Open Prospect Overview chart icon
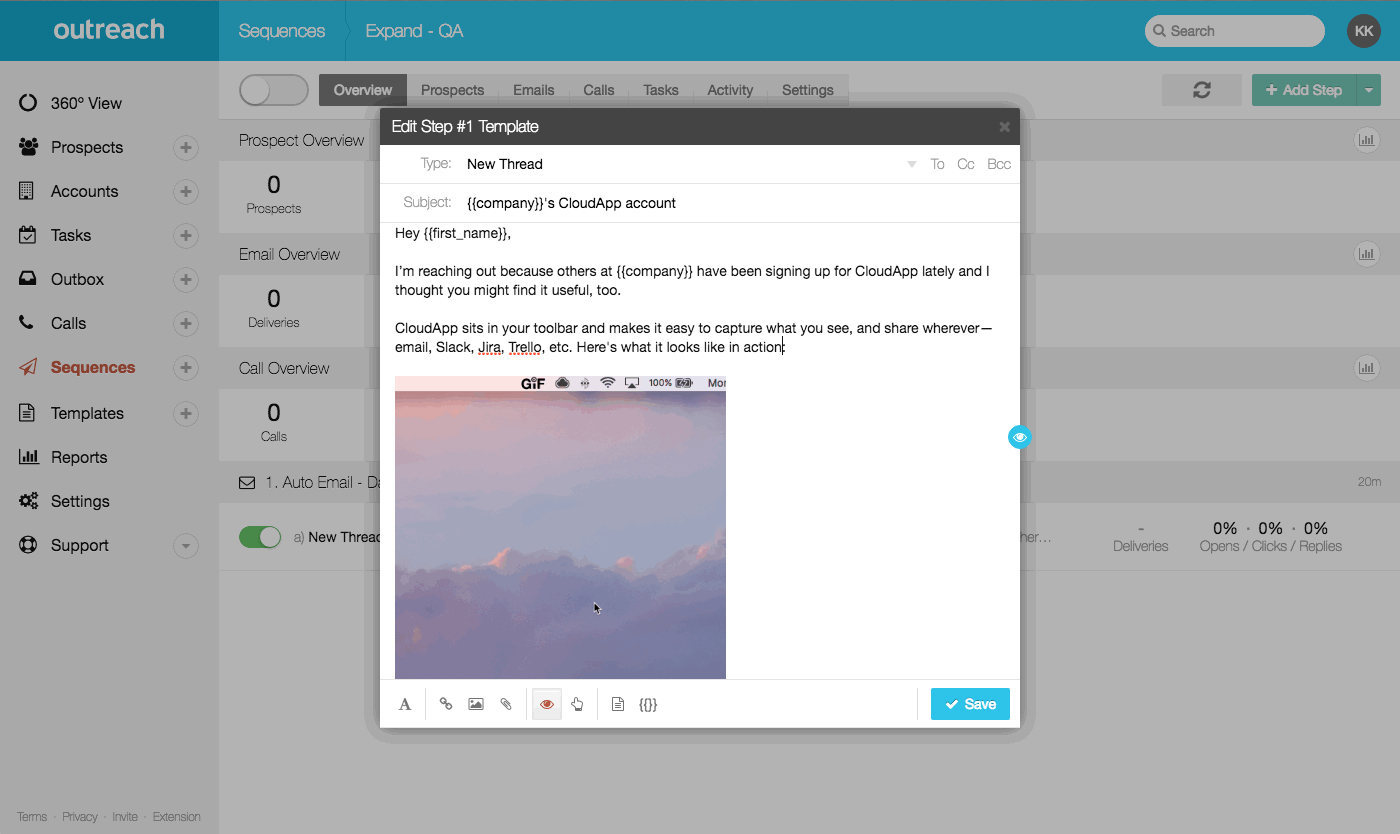The width and height of the screenshot is (1400, 834). (1366, 140)
